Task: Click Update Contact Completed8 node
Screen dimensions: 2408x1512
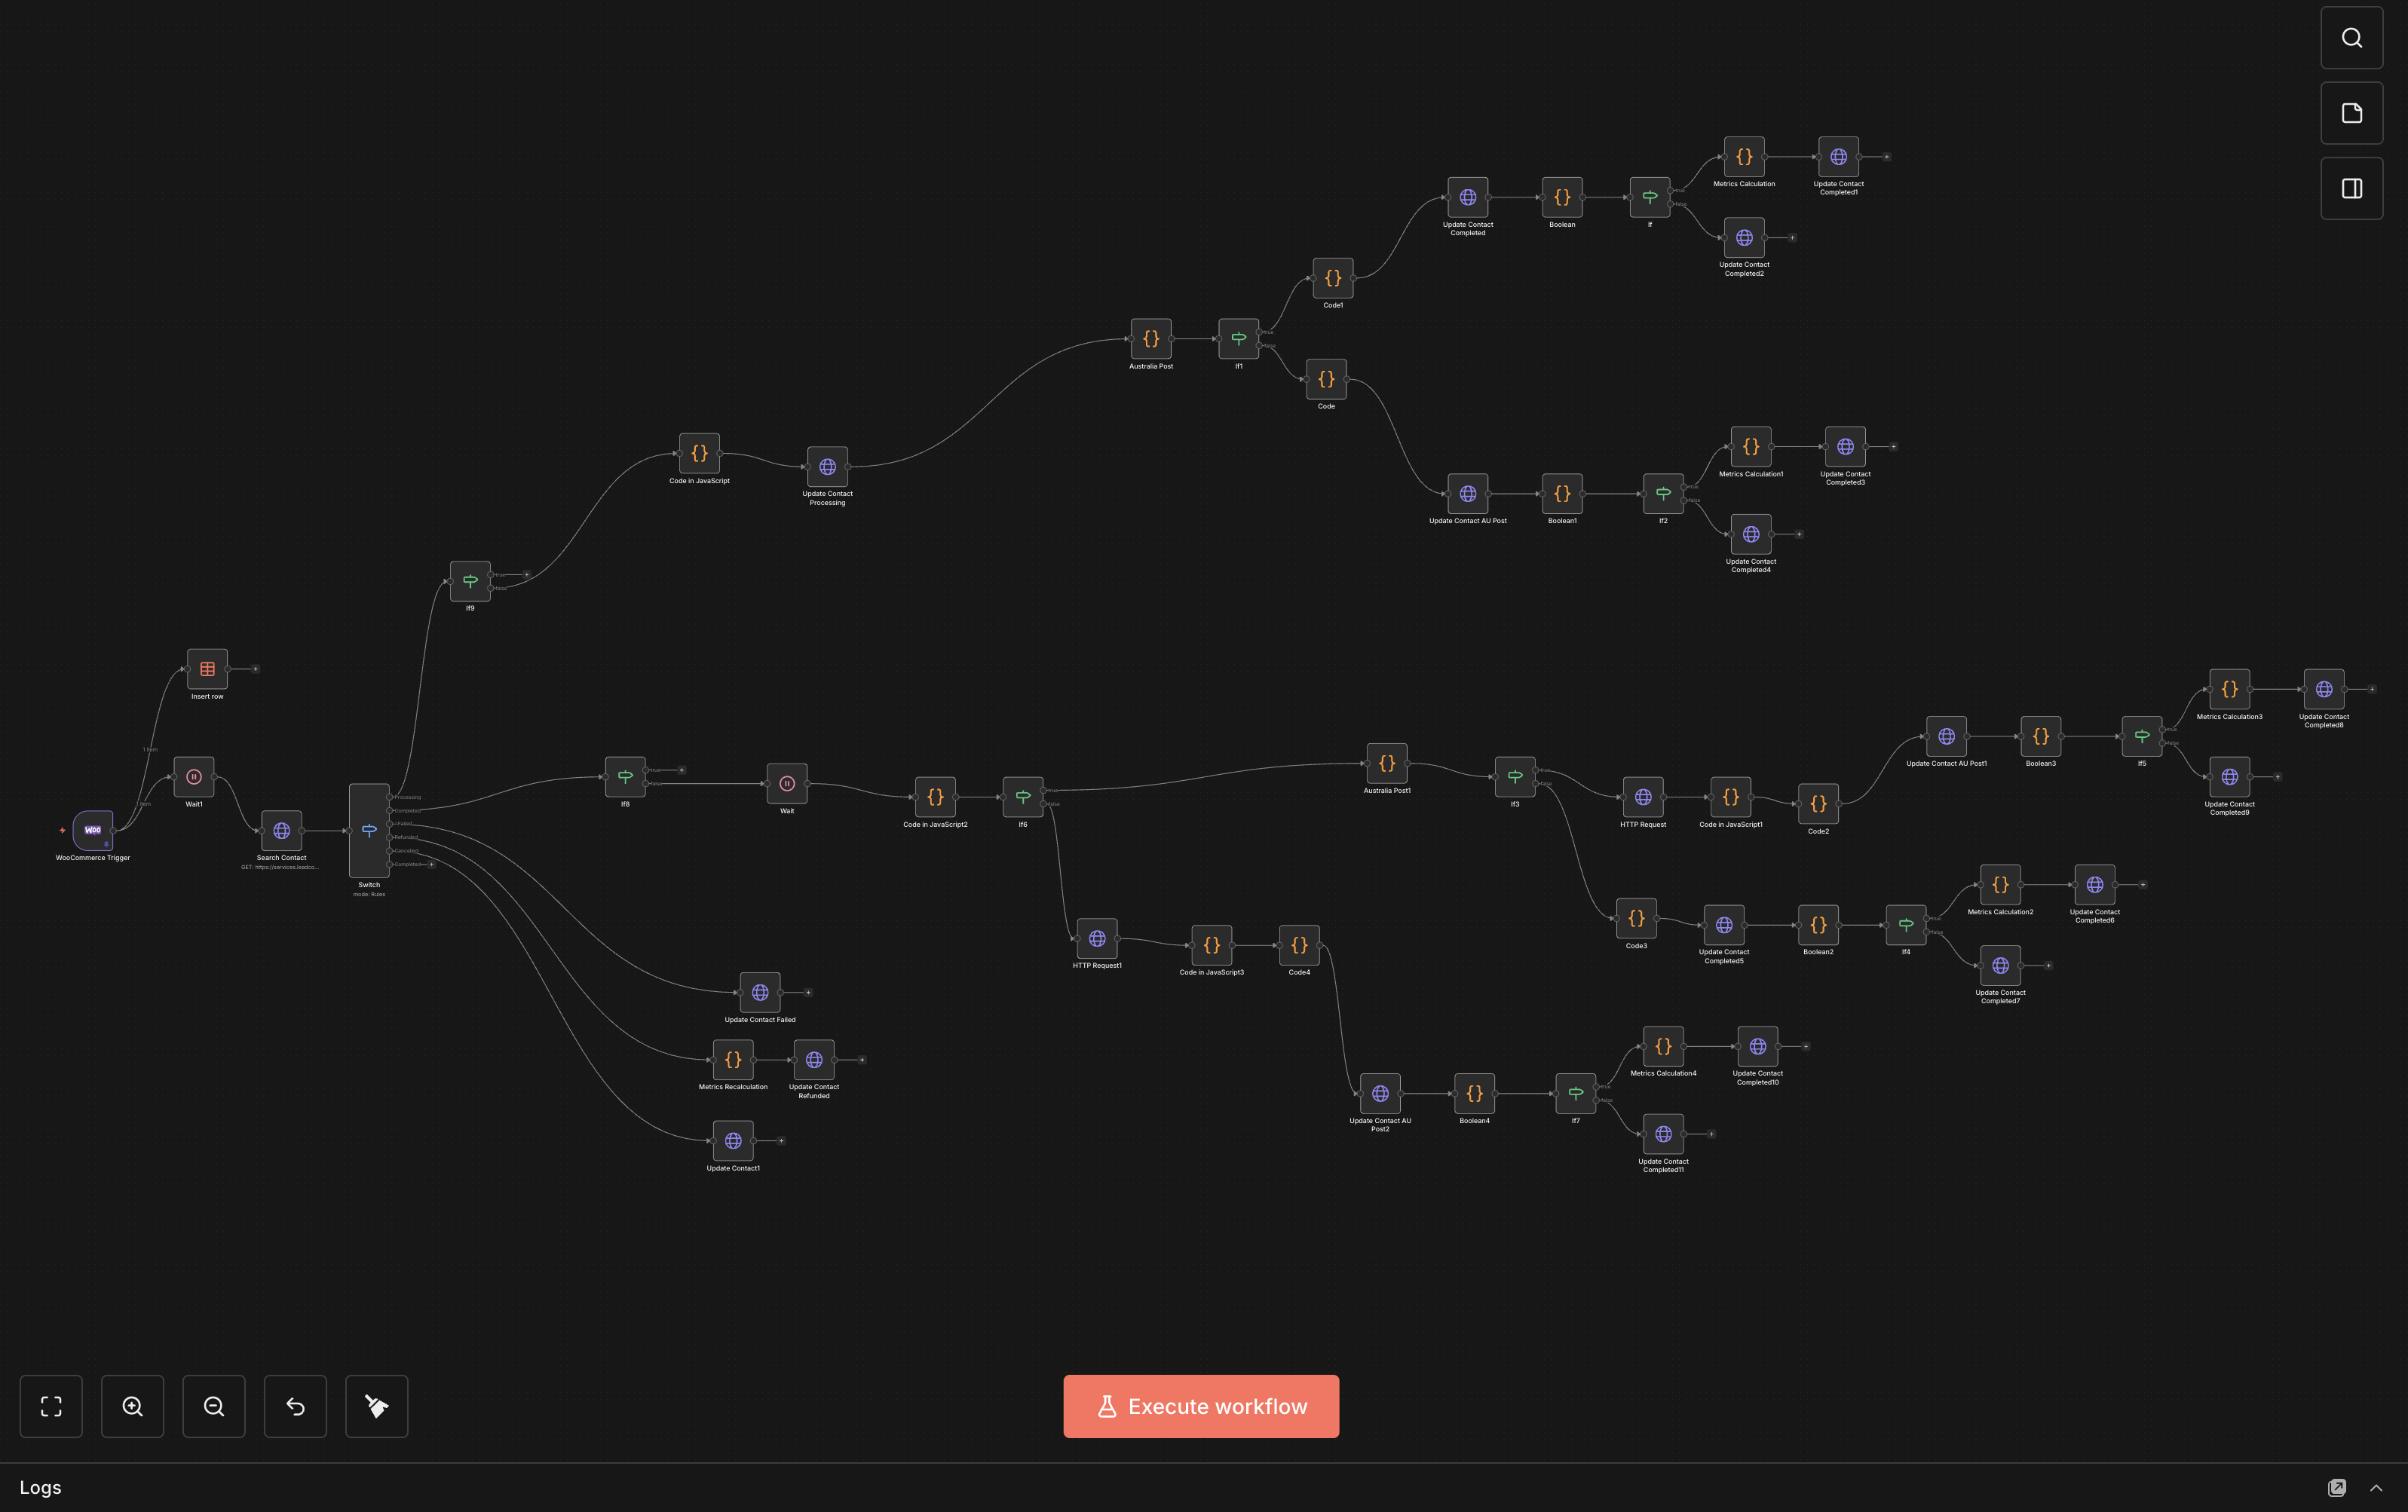Action: (x=2324, y=690)
